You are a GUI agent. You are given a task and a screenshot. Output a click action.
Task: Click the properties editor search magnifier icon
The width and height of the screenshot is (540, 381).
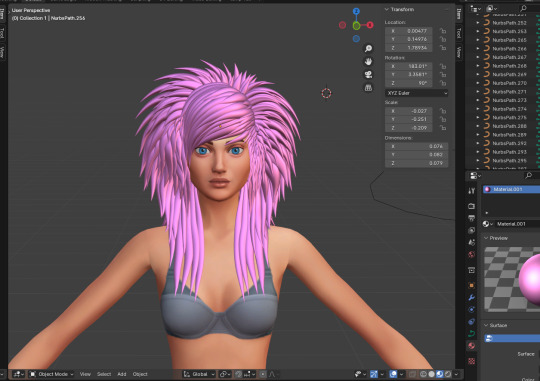point(528,176)
